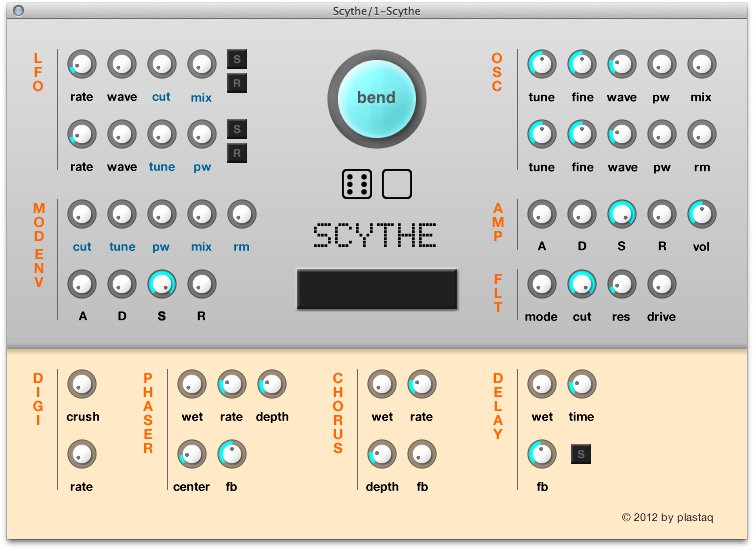
Task: Click the second LFO row wave knob
Action: click(122, 134)
